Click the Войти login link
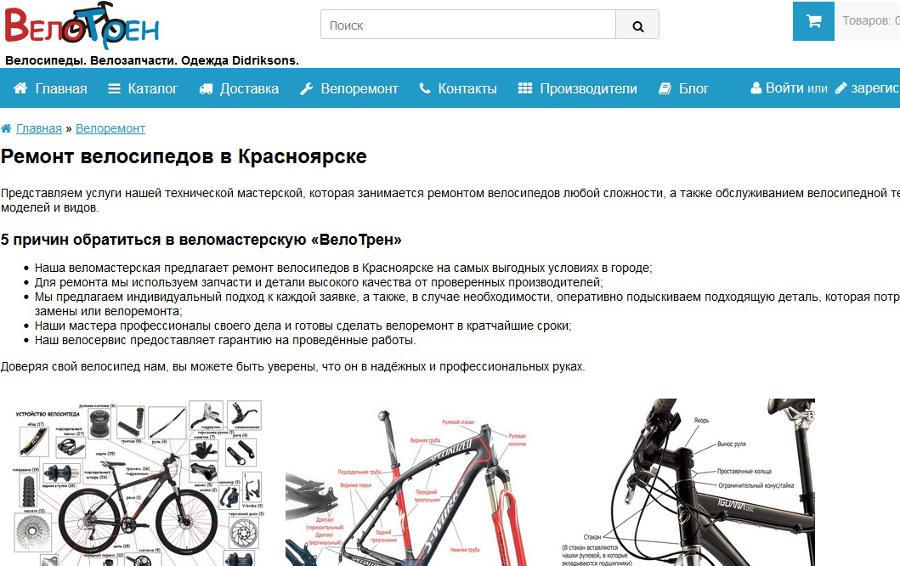The width and height of the screenshot is (900, 566). click(784, 88)
